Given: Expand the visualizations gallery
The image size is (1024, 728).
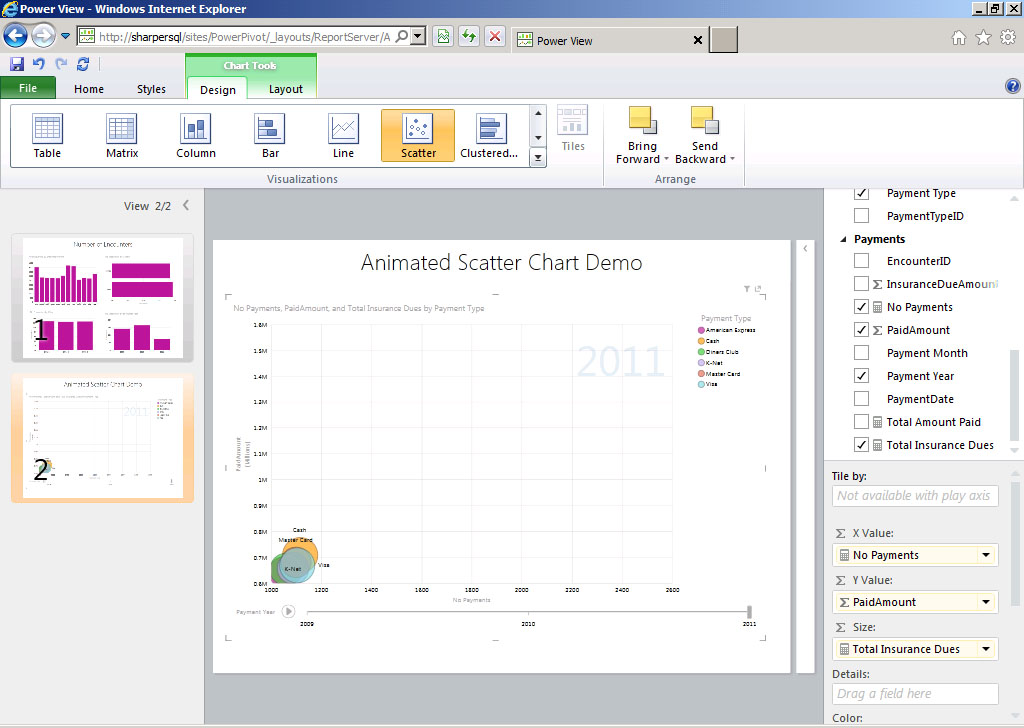Looking at the screenshot, I should point(538,158).
